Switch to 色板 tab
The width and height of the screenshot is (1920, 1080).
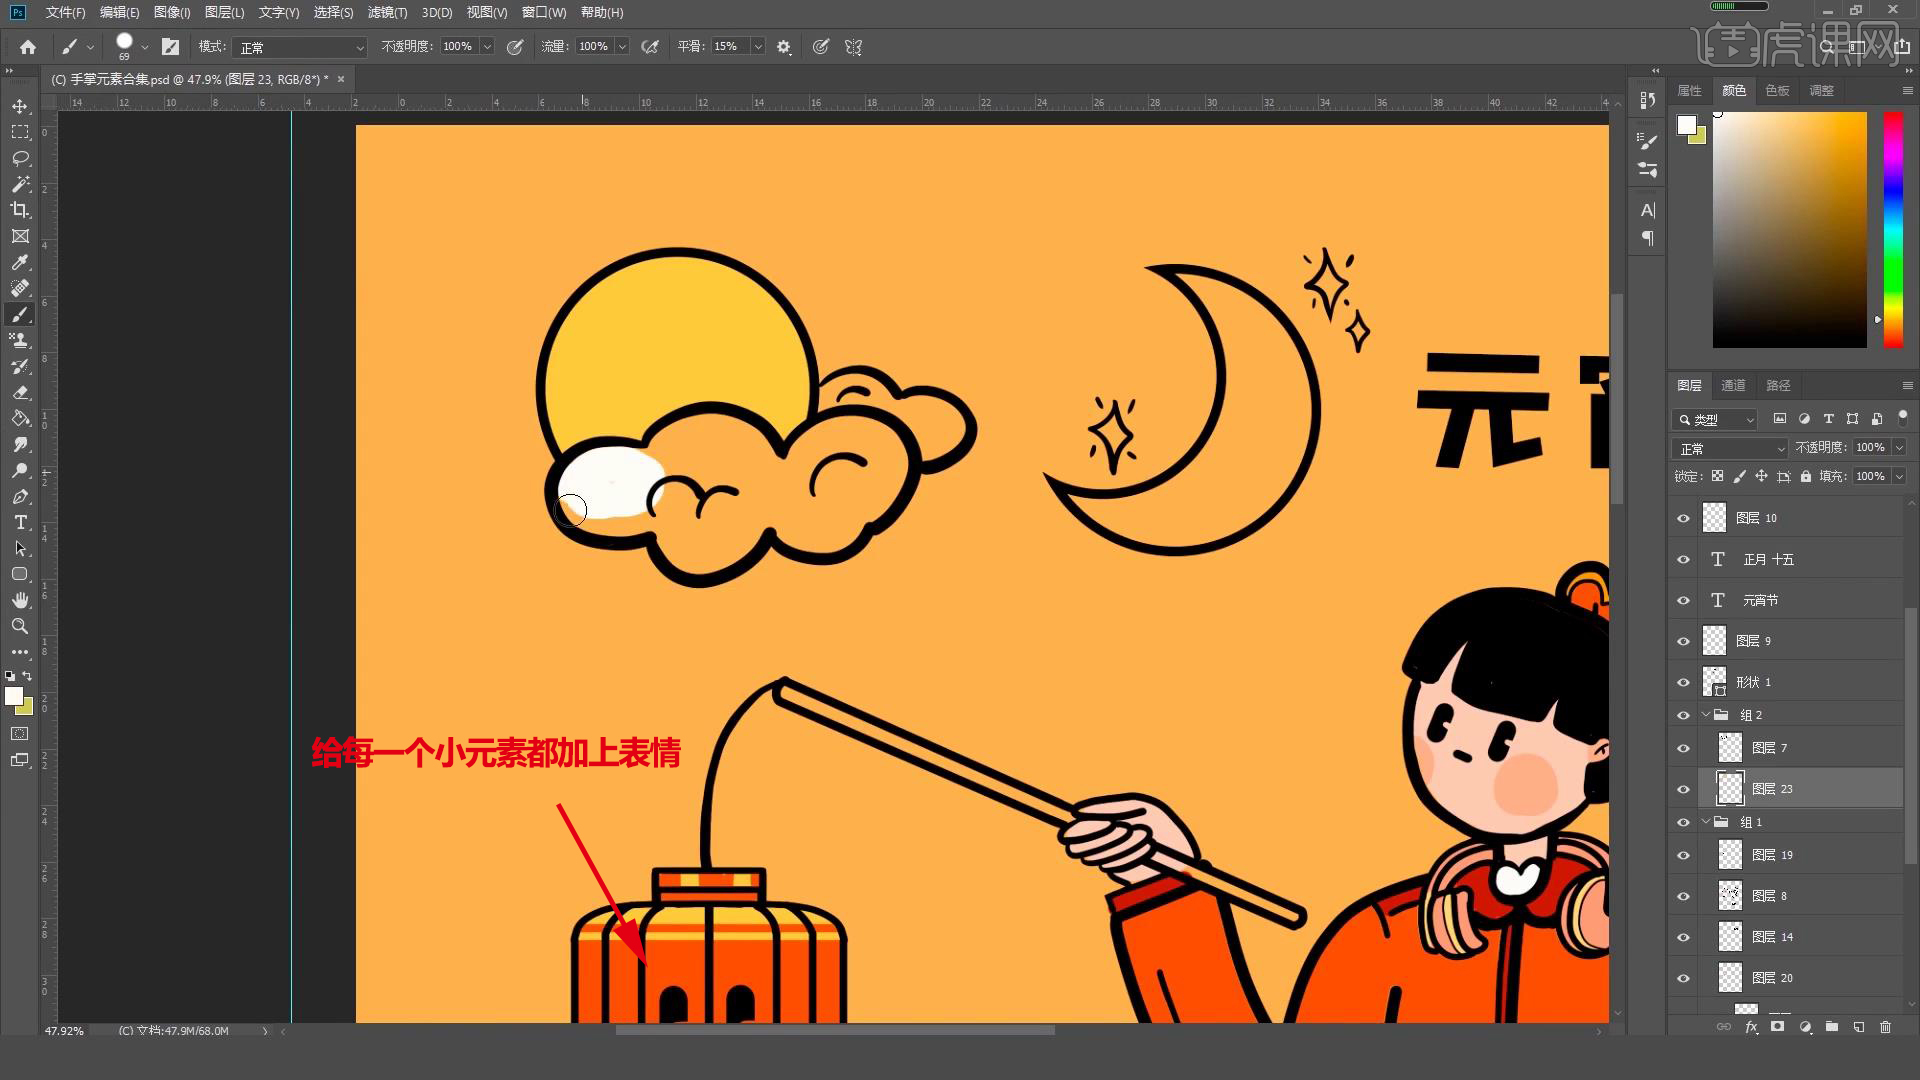1777,90
